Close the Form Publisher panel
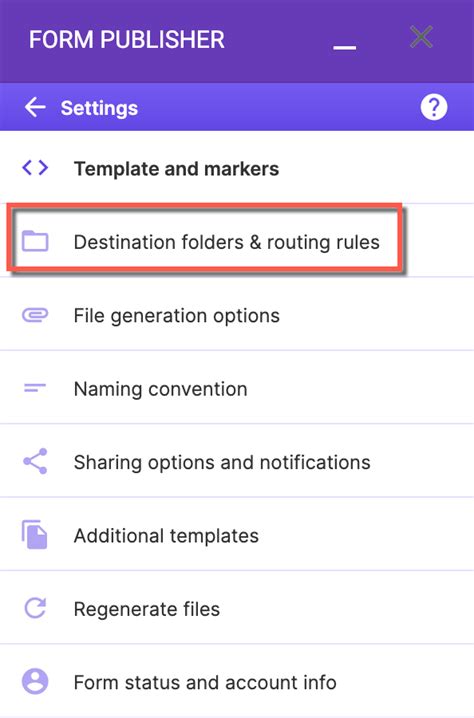Screen dimensions: 474x718 click(x=421, y=37)
